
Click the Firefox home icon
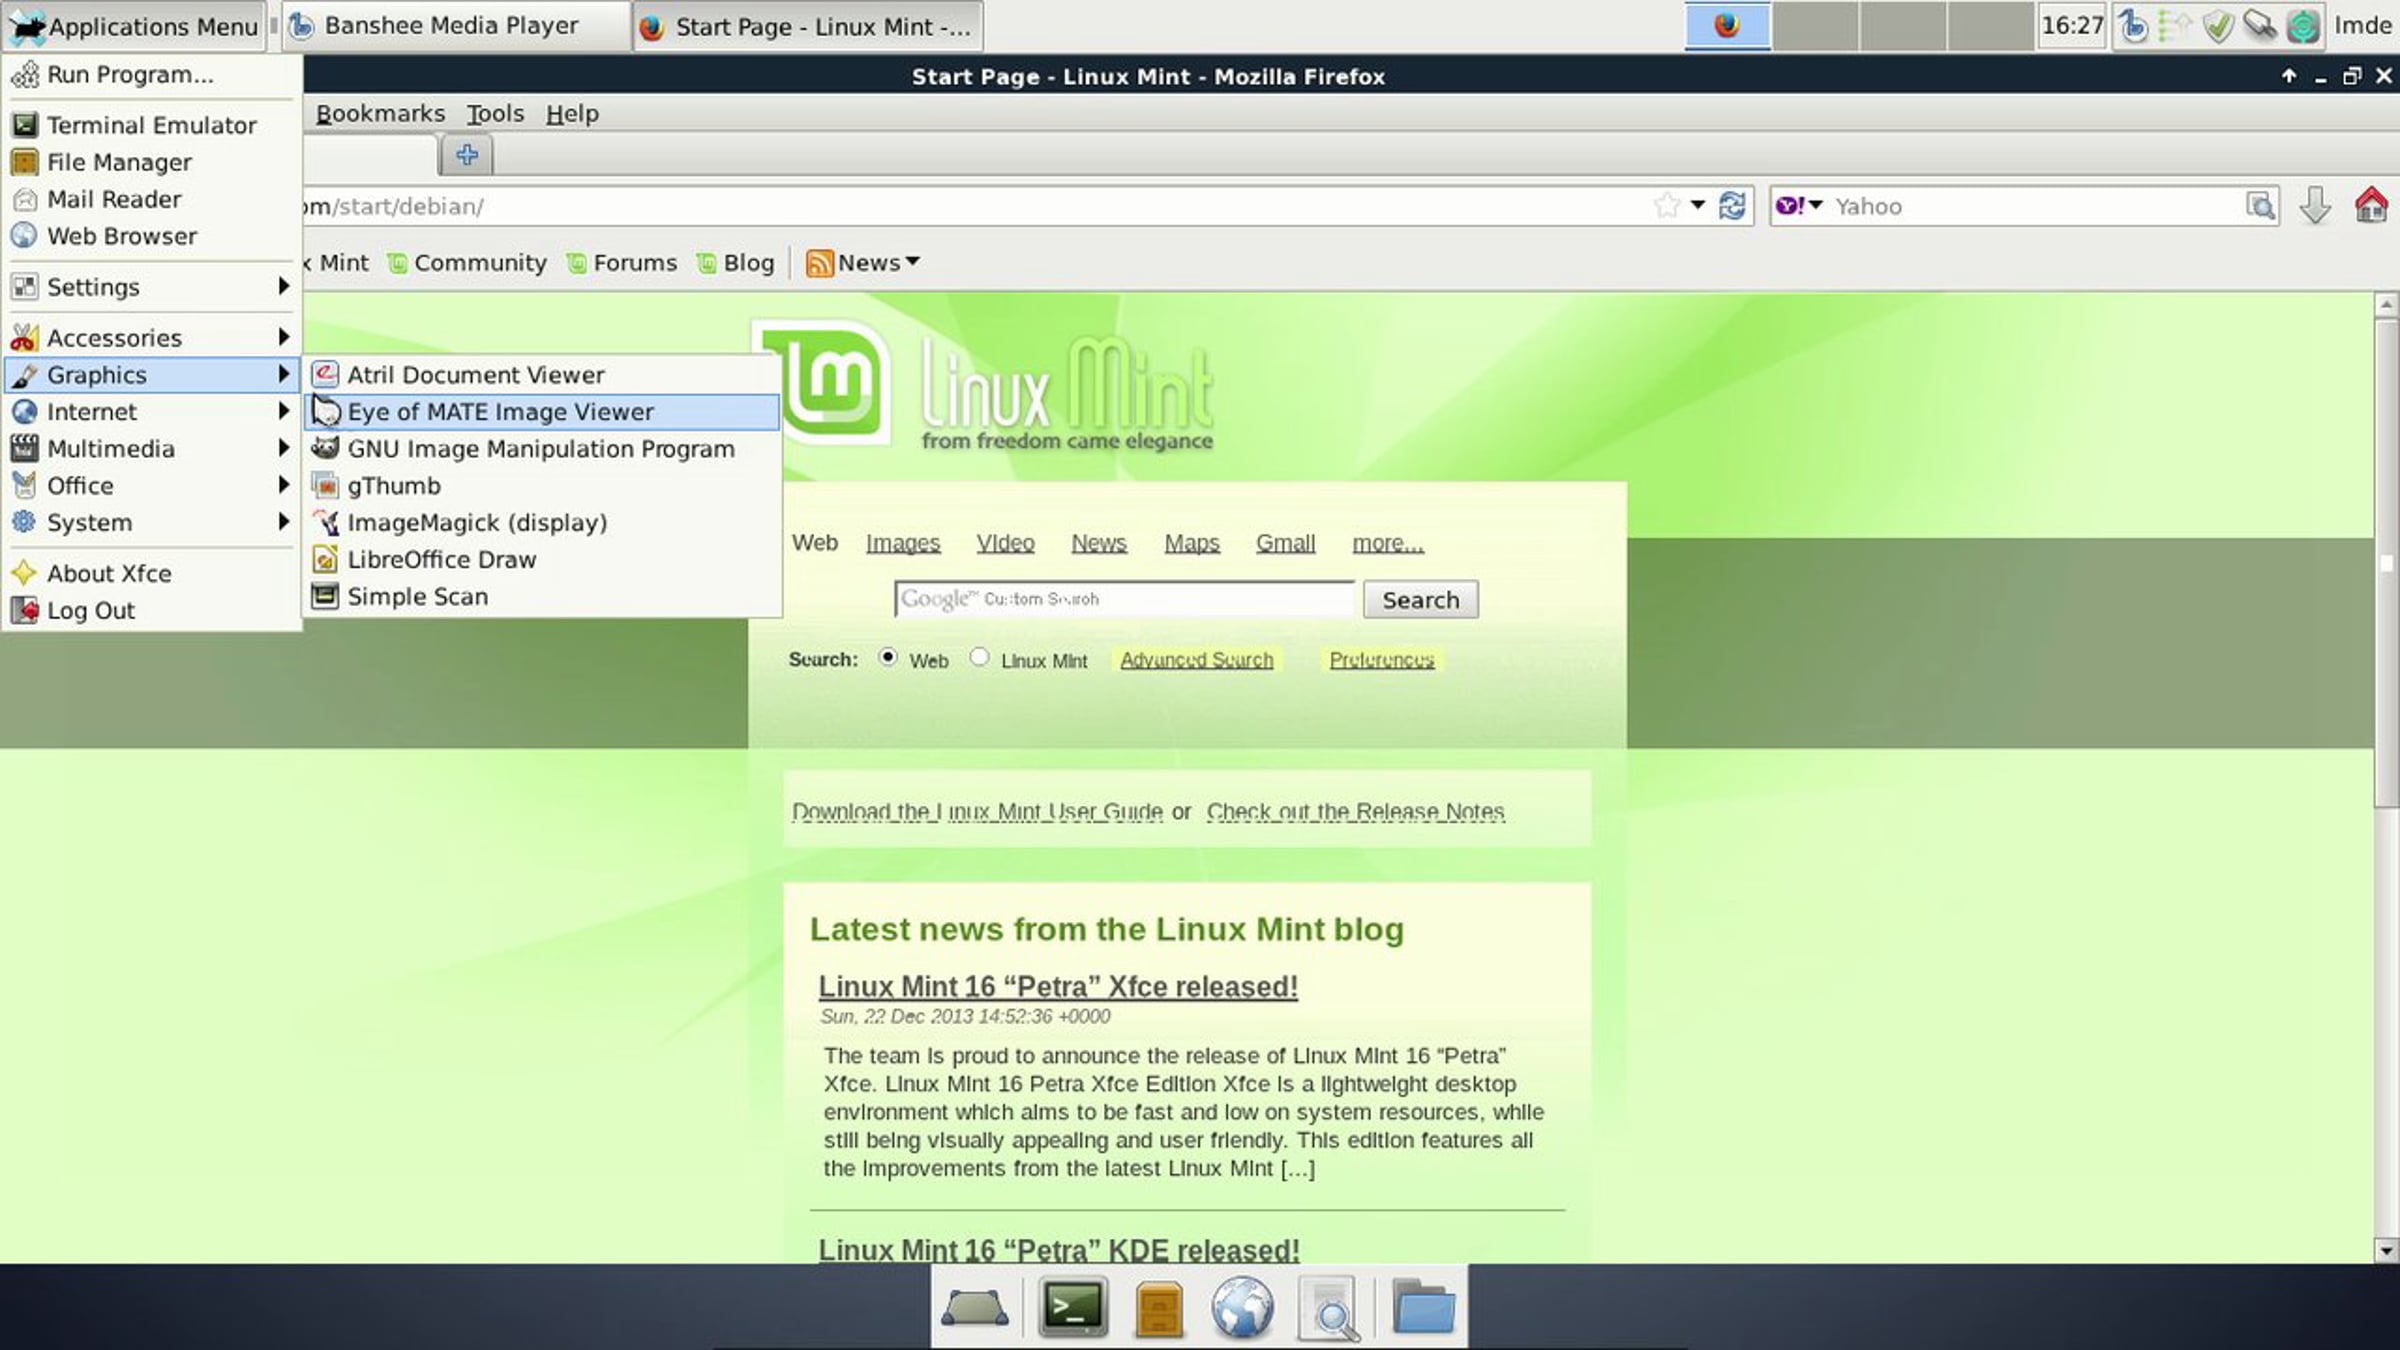coord(2370,206)
